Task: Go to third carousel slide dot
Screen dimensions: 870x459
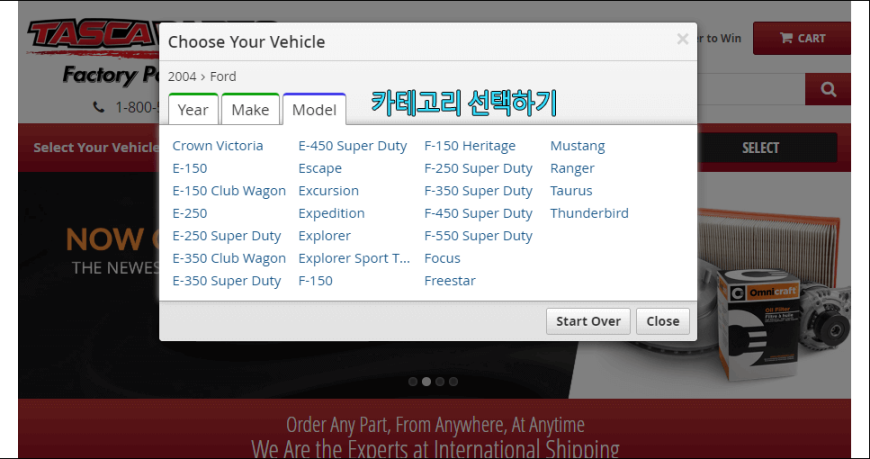Action: [x=440, y=381]
